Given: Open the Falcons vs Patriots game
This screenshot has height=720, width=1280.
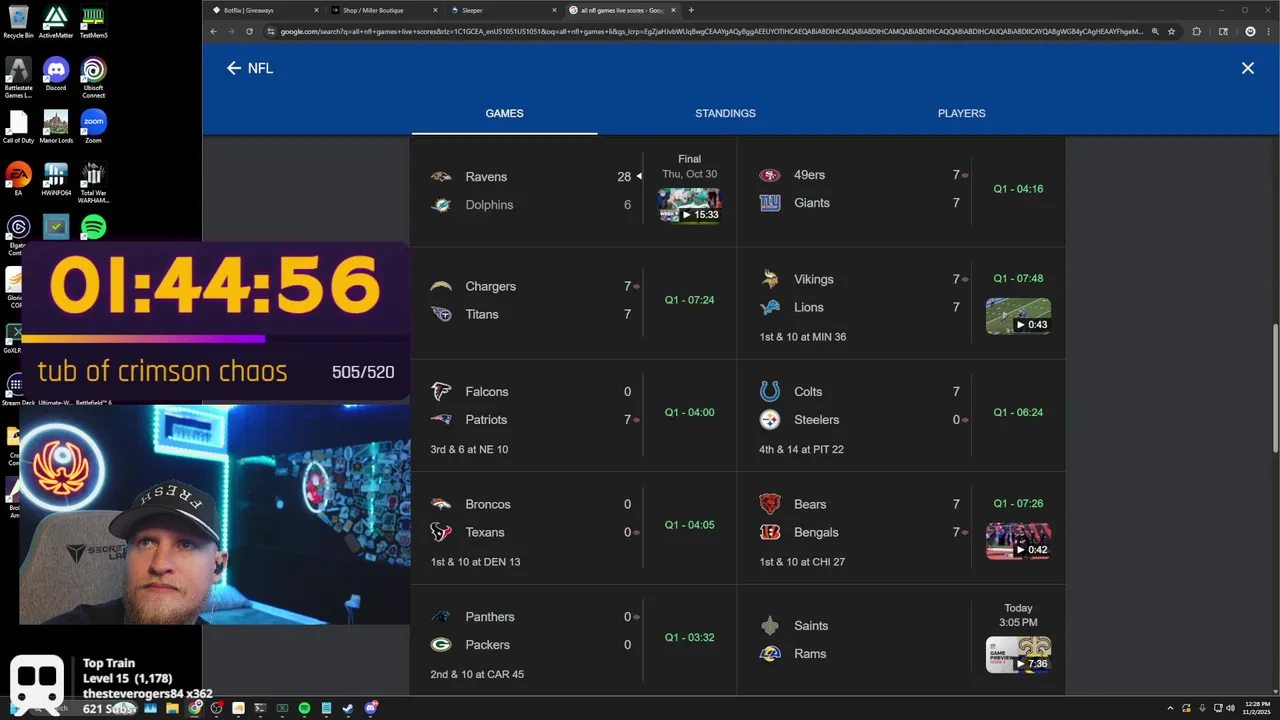Looking at the screenshot, I should 574,416.
